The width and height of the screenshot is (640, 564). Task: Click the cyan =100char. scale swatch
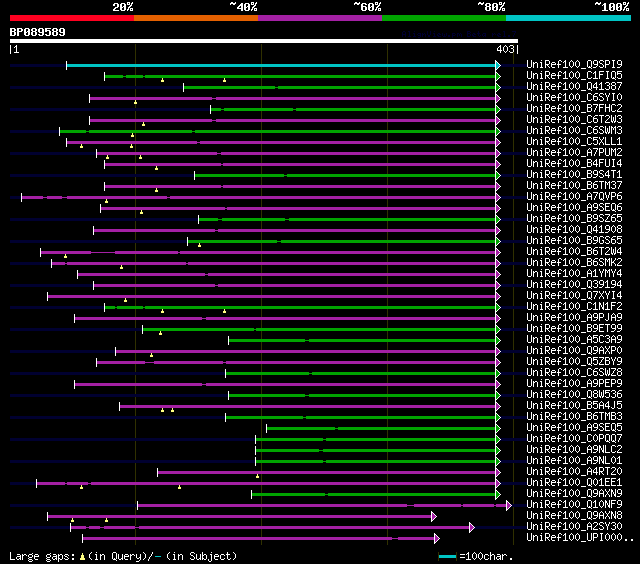(447, 556)
